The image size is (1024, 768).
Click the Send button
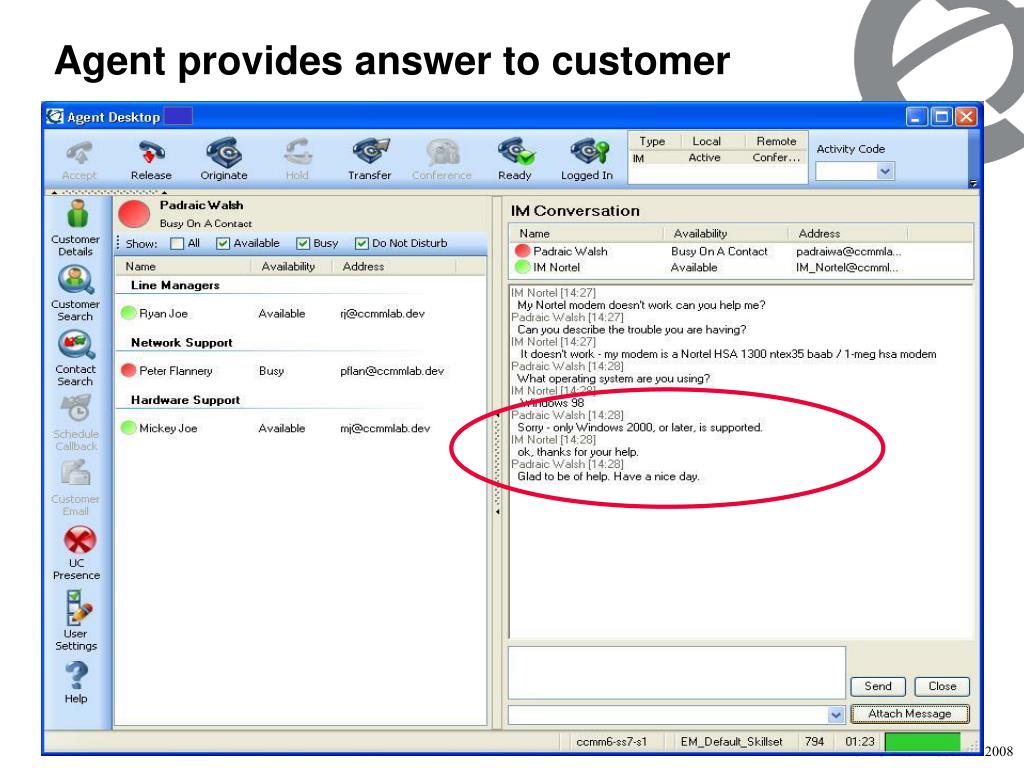878,686
